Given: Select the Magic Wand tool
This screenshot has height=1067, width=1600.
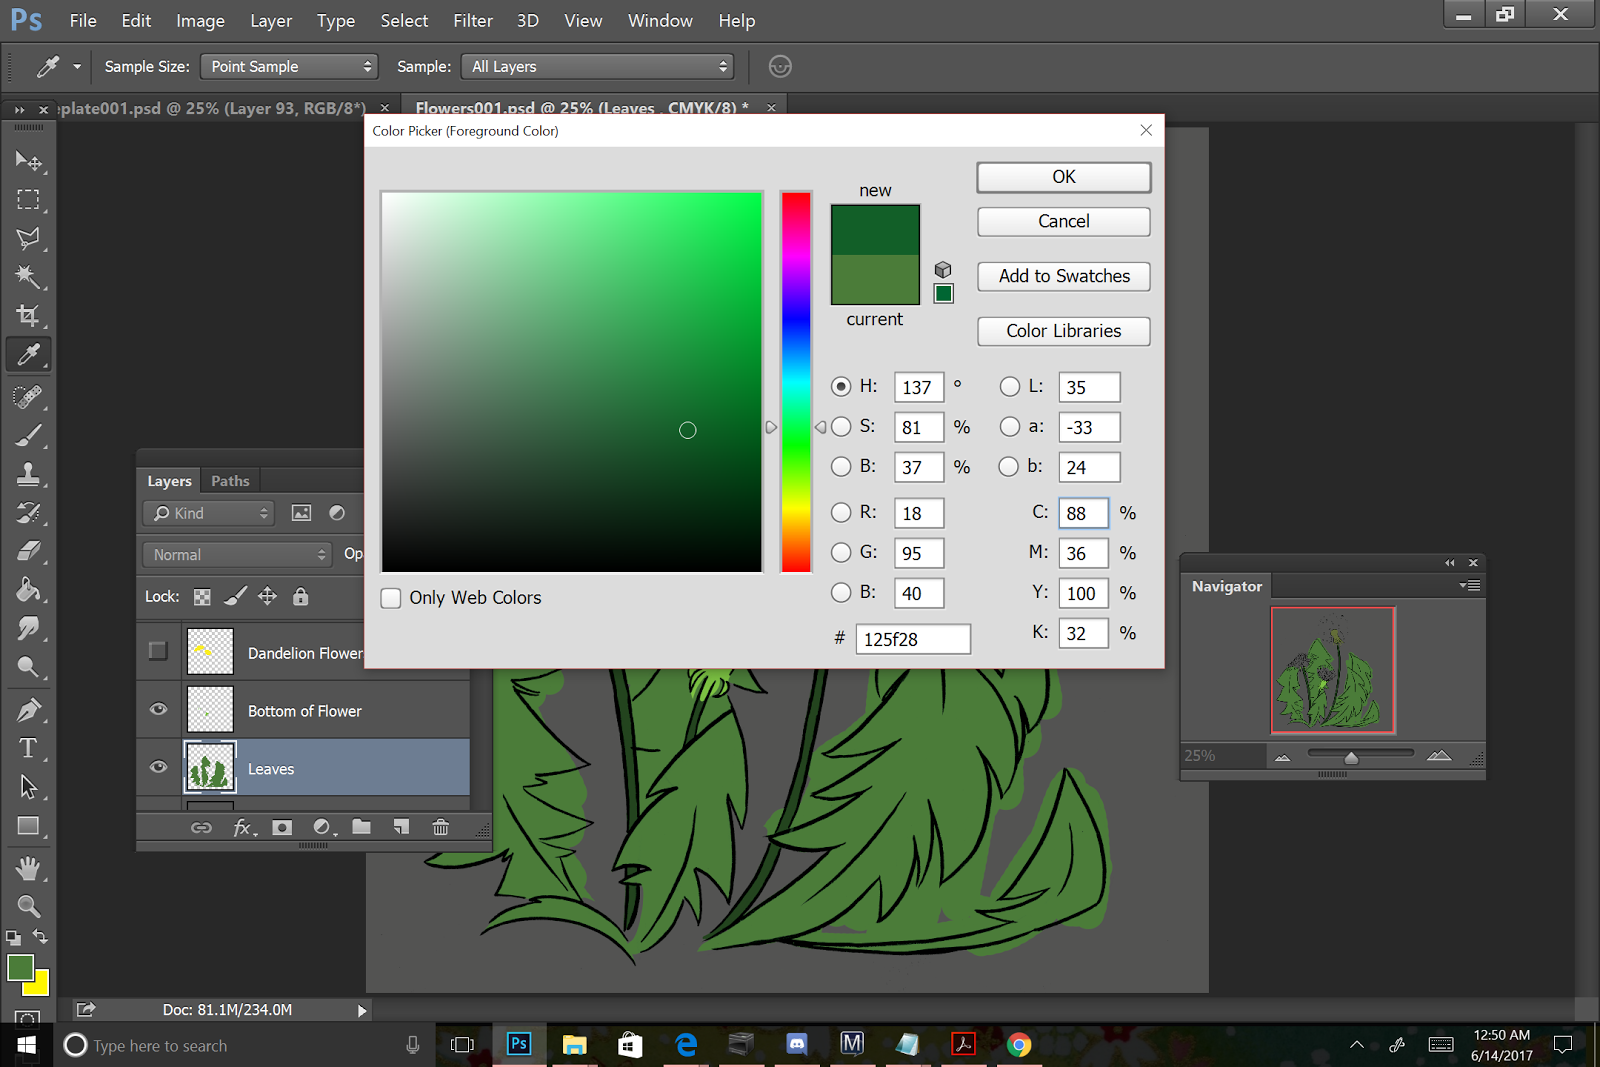Looking at the screenshot, I should (x=28, y=277).
